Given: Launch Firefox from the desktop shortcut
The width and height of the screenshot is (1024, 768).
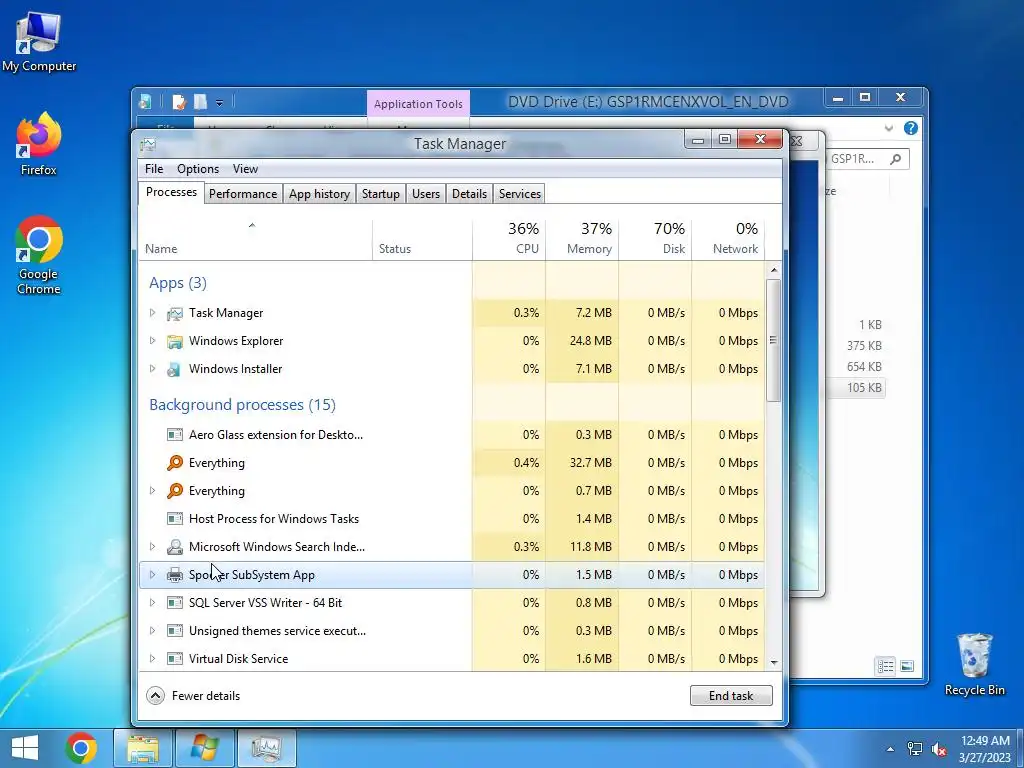Looking at the screenshot, I should coord(39,144).
